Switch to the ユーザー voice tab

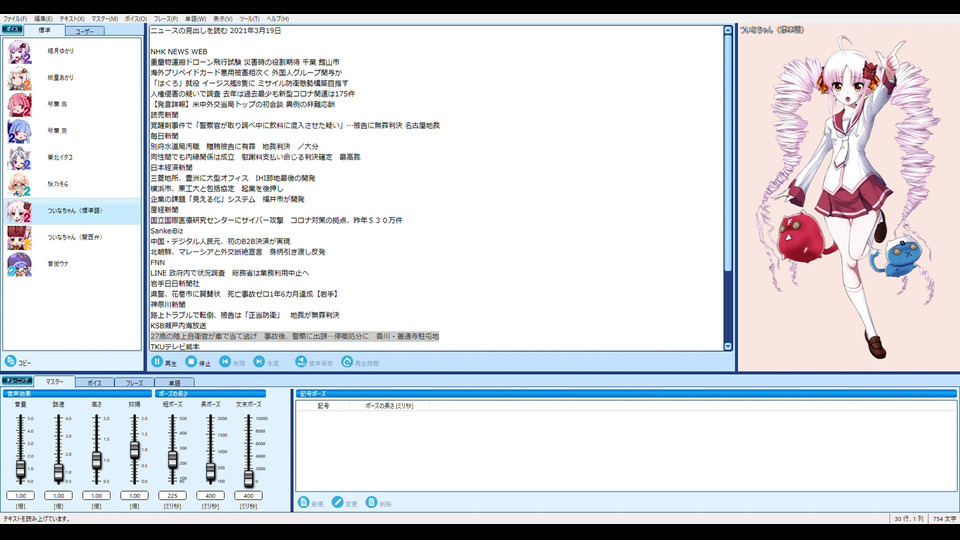coord(84,31)
